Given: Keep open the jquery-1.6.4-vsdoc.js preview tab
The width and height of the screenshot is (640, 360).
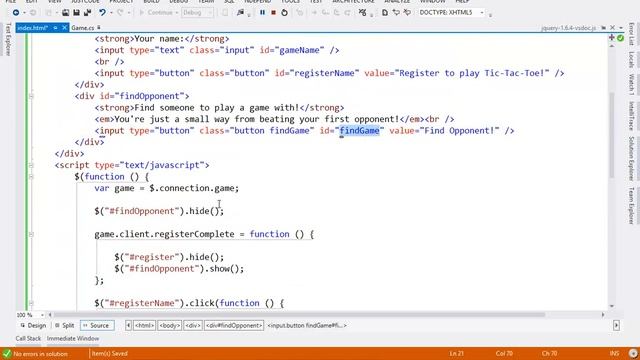Looking at the screenshot, I should 603,28.
